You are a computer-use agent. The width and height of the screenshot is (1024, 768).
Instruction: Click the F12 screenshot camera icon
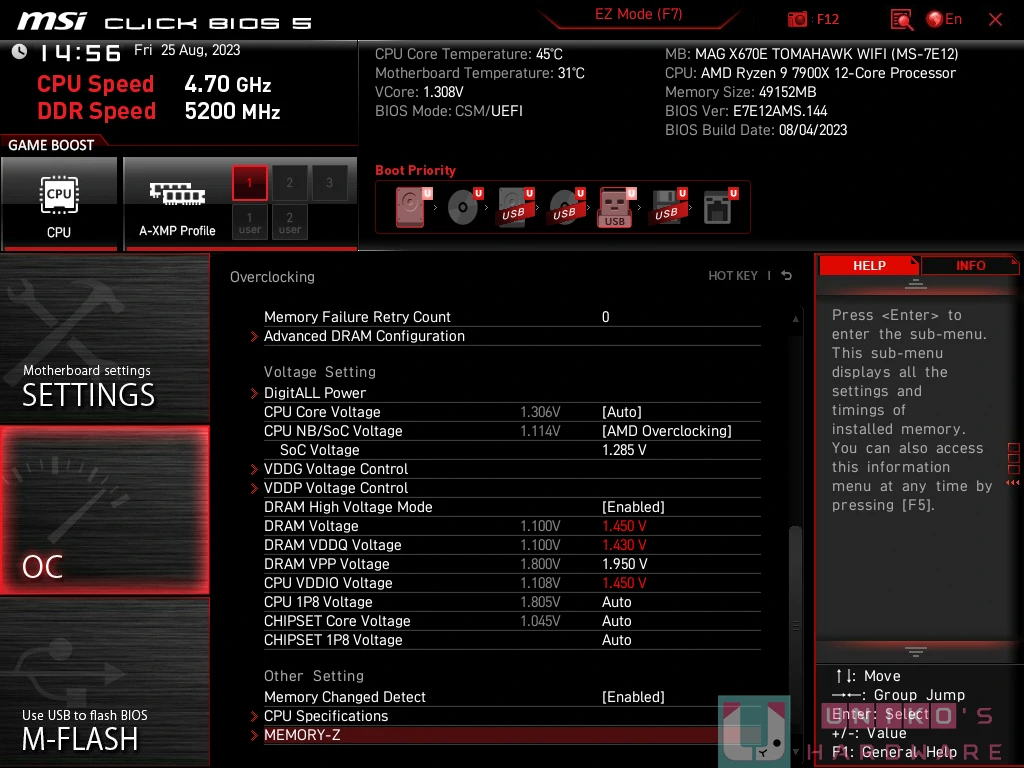coord(797,20)
